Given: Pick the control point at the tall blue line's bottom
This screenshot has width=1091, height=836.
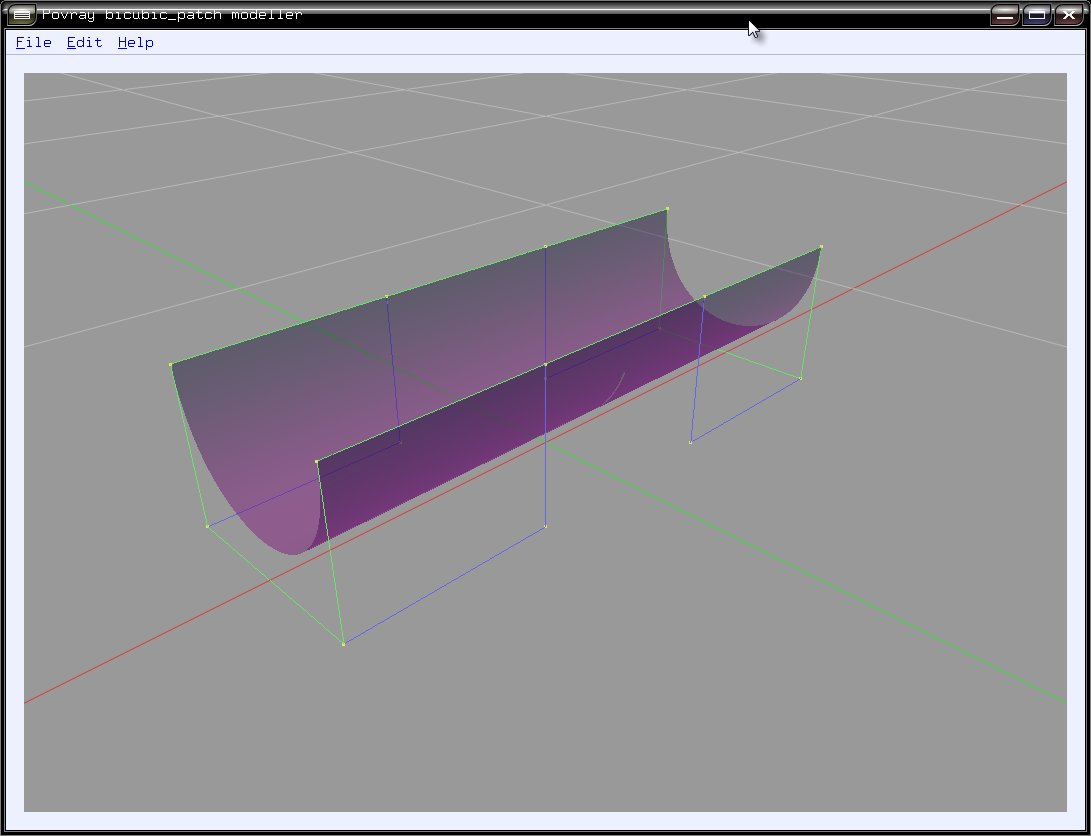Looking at the screenshot, I should click(545, 526).
